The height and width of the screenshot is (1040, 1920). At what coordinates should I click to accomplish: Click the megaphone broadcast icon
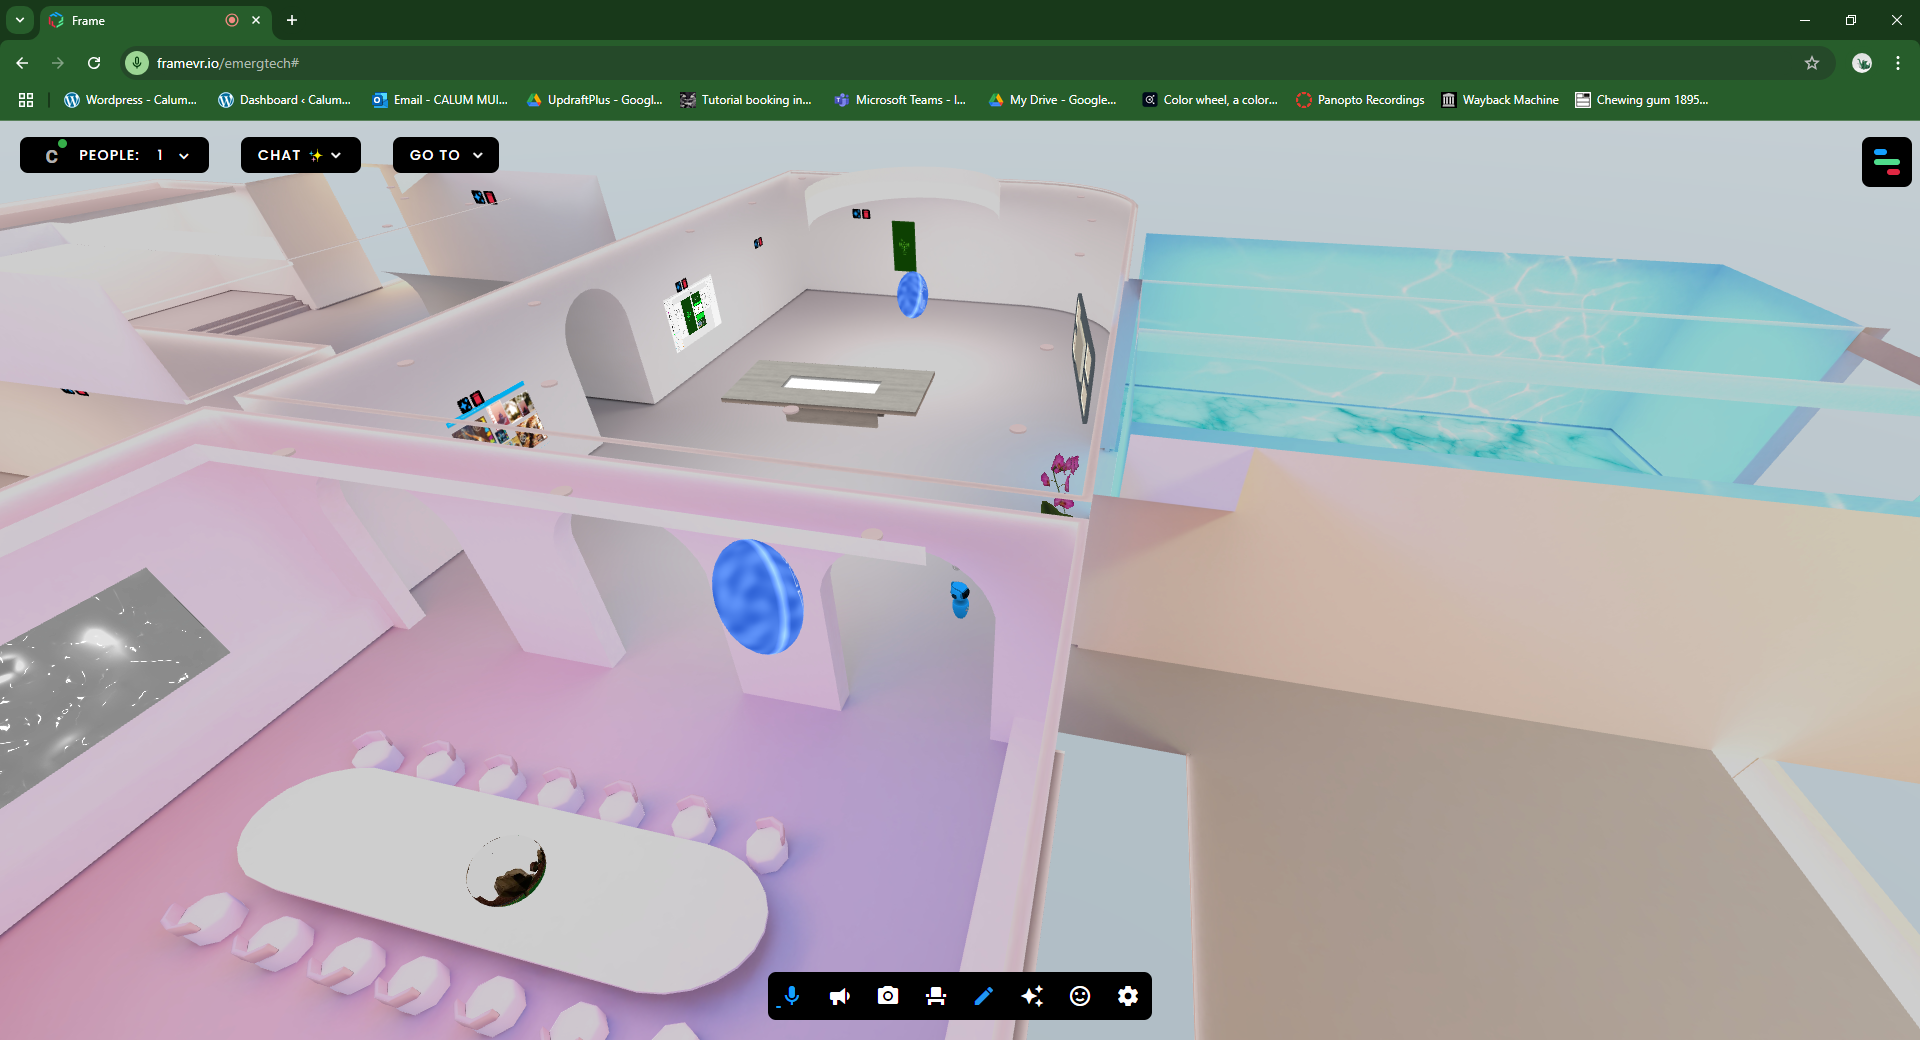pyautogui.click(x=840, y=996)
